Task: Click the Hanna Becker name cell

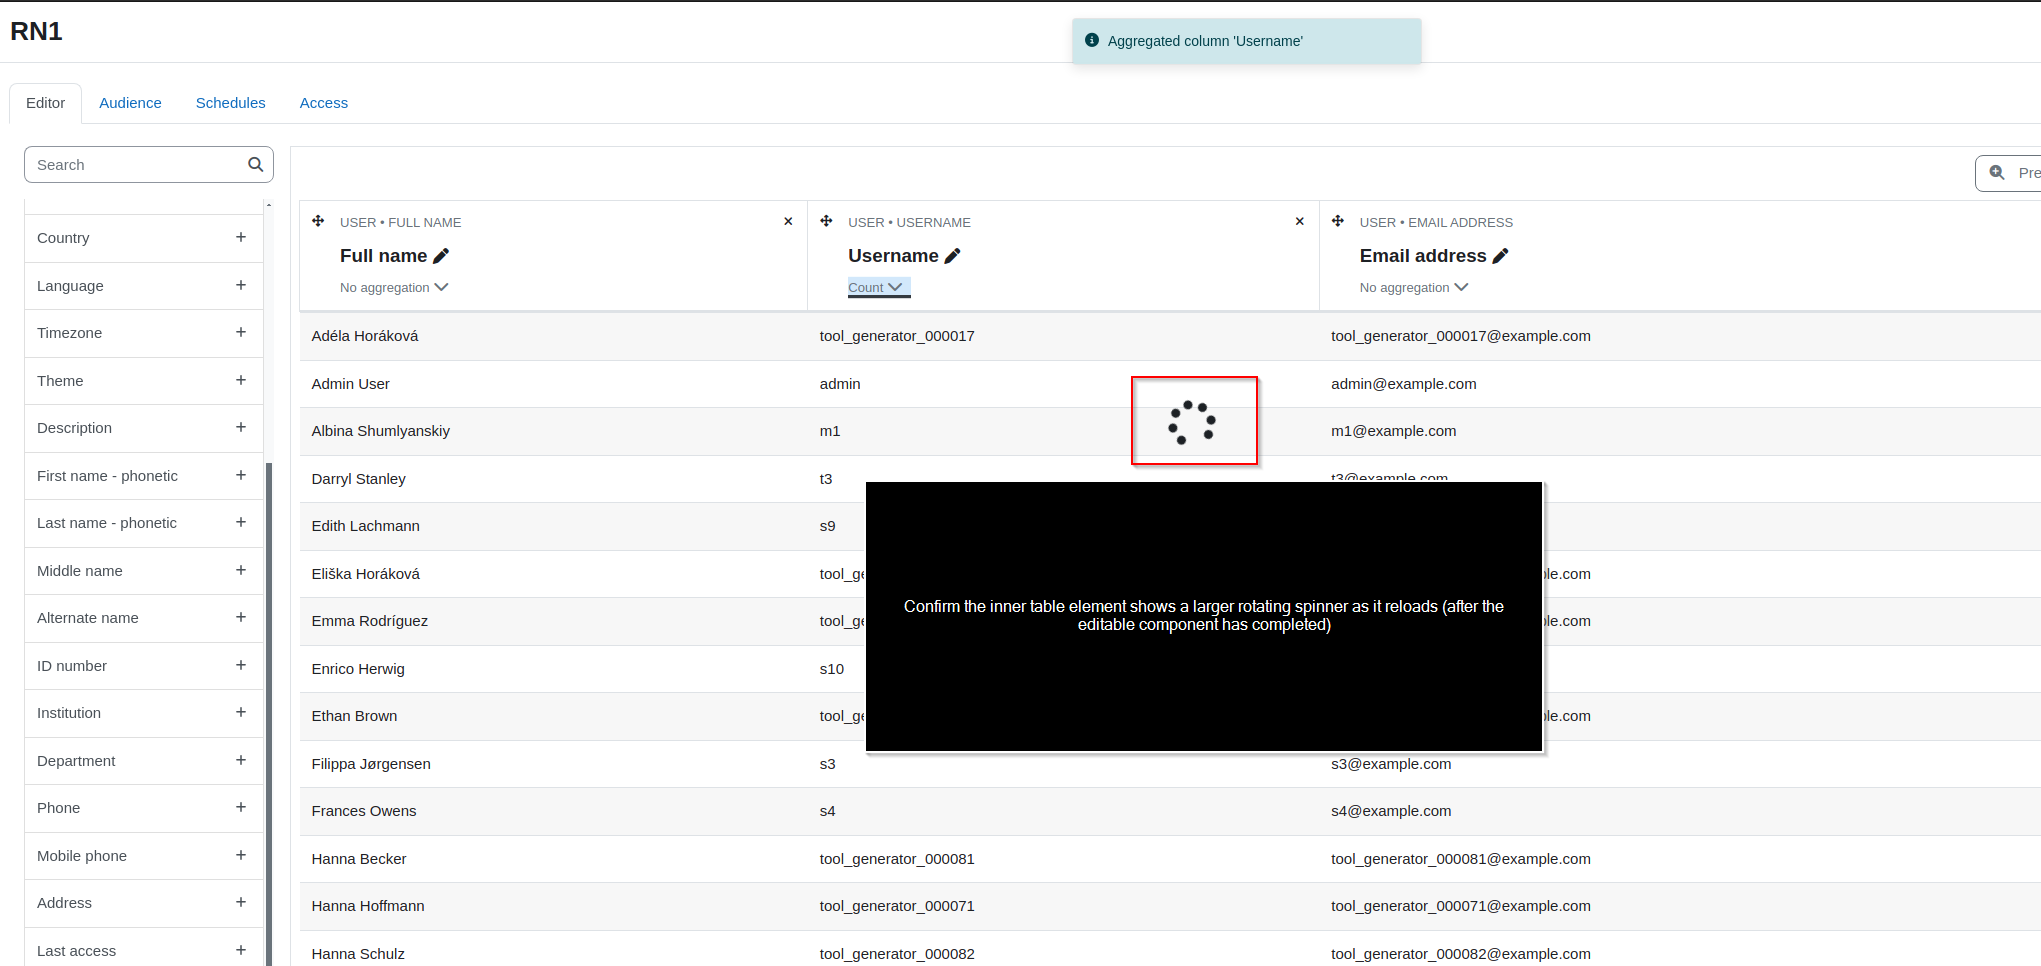Action: click(x=359, y=859)
